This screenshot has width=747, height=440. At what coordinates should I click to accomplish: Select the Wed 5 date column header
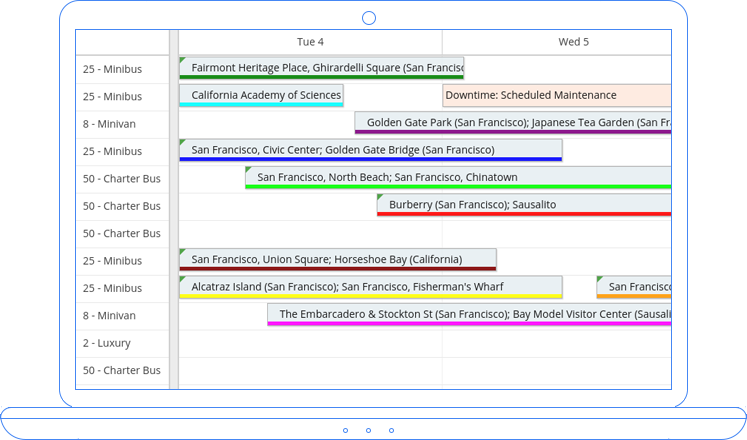click(x=573, y=42)
